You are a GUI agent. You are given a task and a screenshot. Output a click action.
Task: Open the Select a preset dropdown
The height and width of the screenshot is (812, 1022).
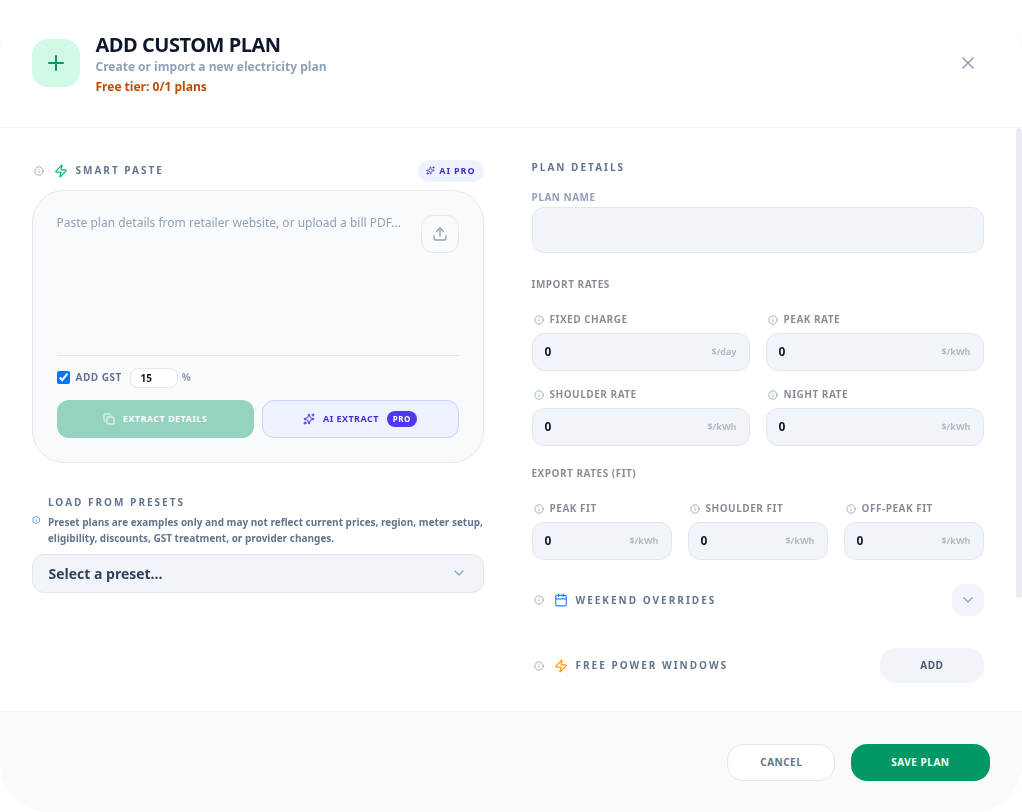click(258, 573)
